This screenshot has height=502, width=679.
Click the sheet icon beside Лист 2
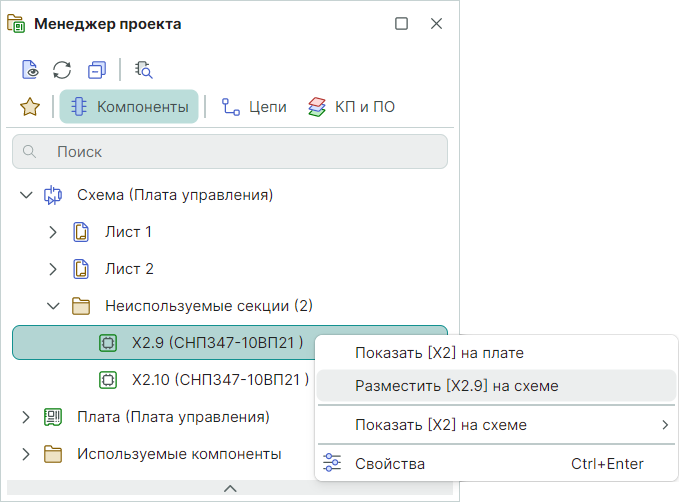click(x=81, y=269)
